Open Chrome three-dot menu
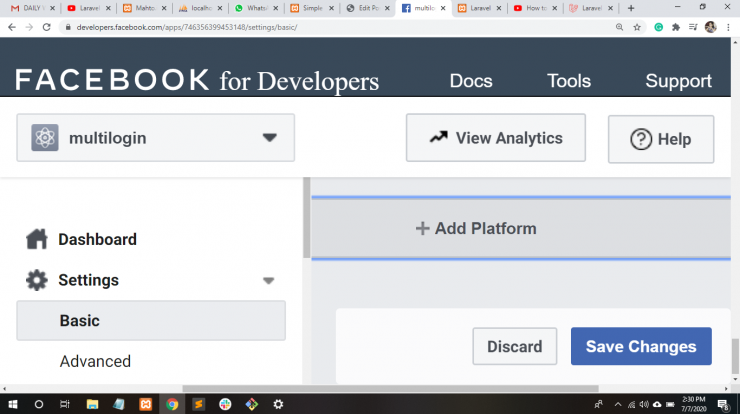This screenshot has height=414, width=740. click(728, 27)
